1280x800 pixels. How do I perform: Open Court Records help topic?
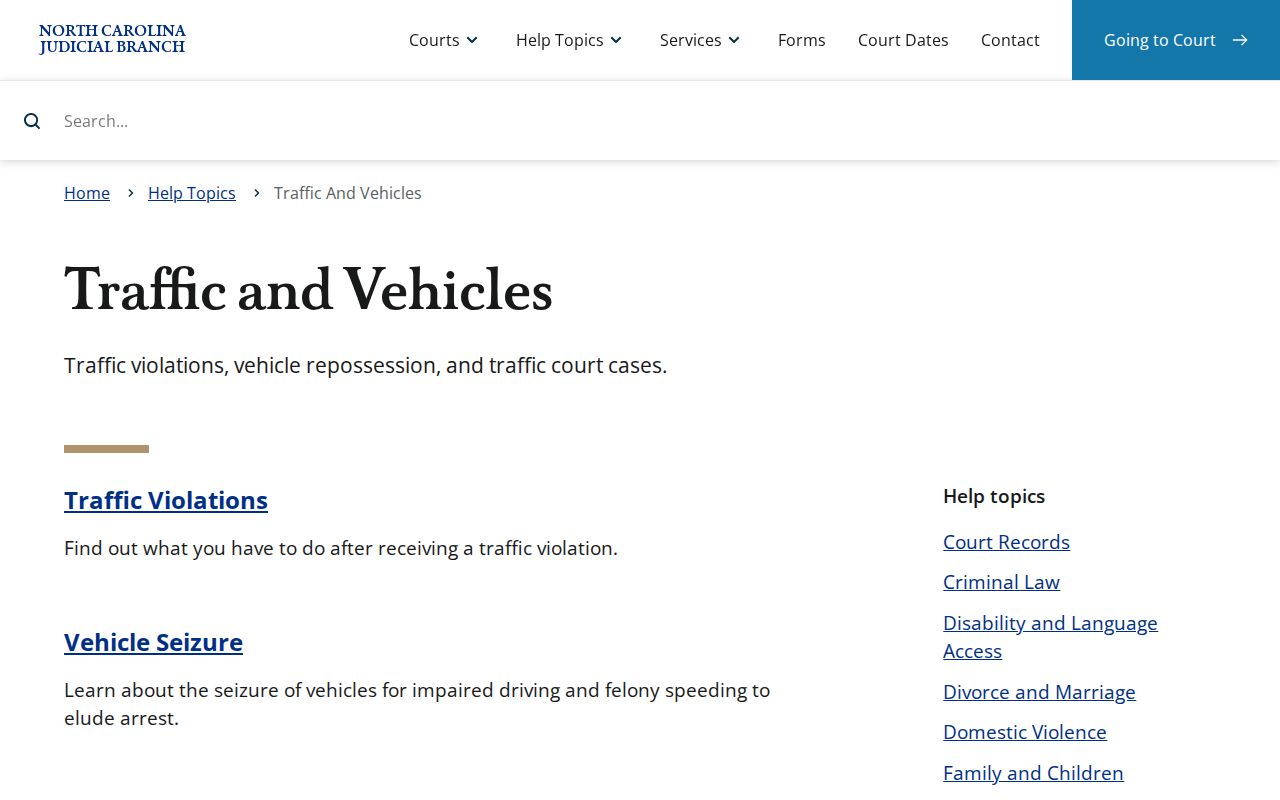tap(1006, 542)
